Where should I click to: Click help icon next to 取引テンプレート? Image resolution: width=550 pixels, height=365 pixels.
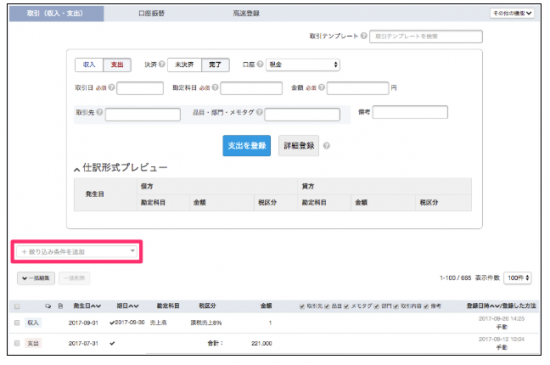(364, 36)
